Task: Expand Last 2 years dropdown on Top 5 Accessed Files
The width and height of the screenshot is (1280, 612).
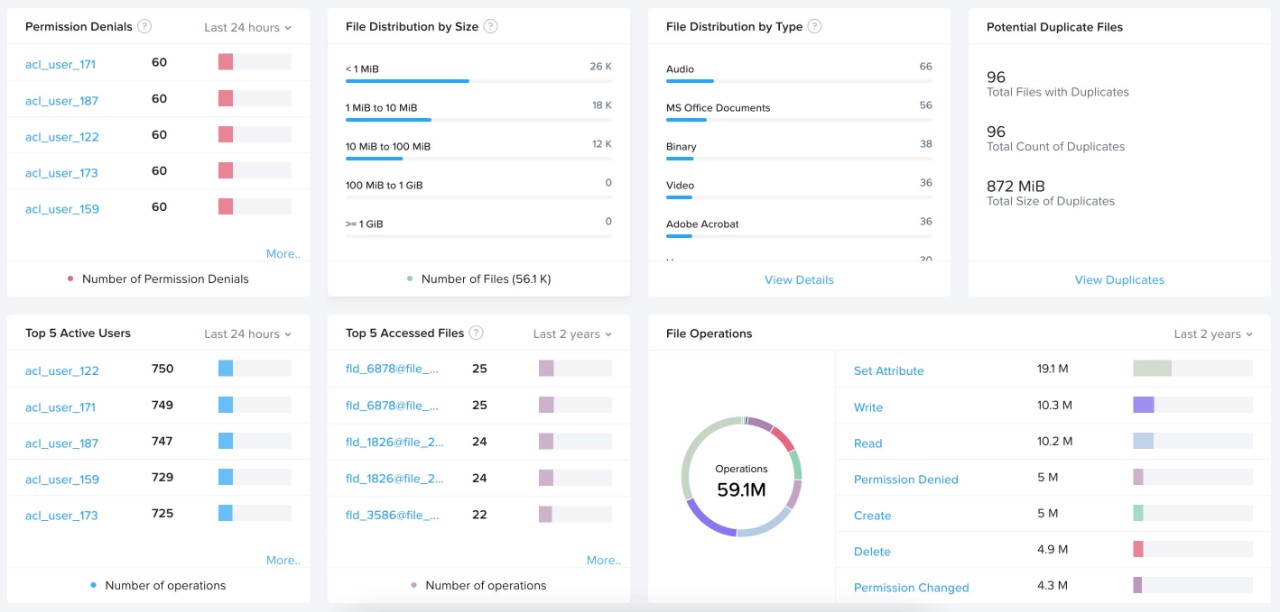Action: coord(572,333)
